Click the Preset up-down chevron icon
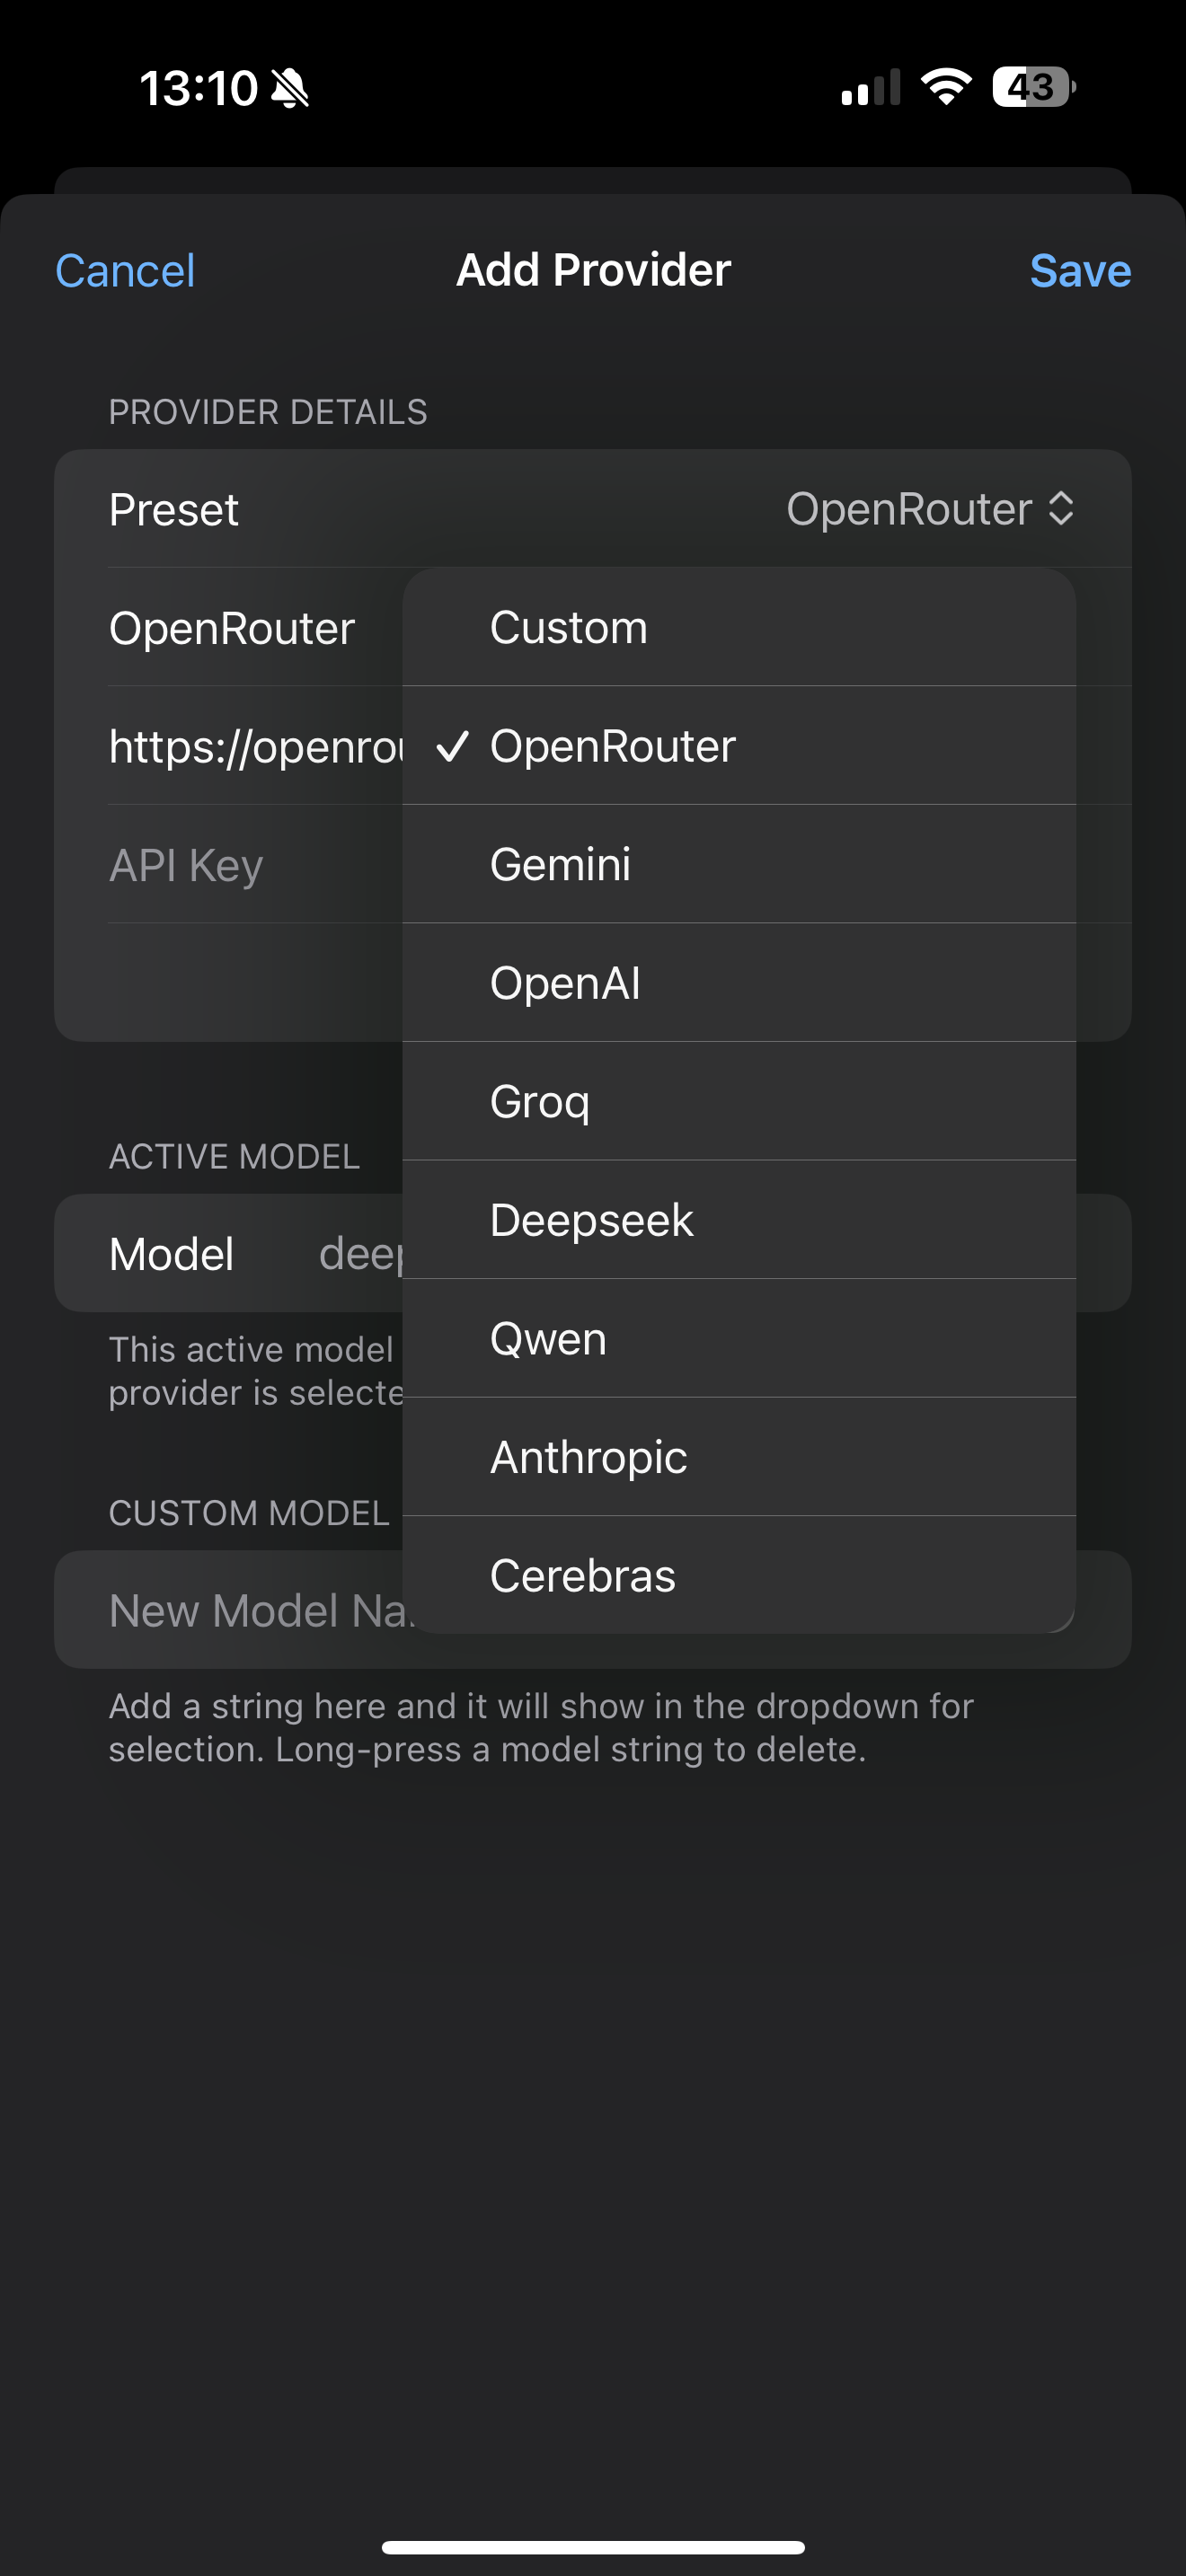The image size is (1186, 2576). (x=1061, y=509)
